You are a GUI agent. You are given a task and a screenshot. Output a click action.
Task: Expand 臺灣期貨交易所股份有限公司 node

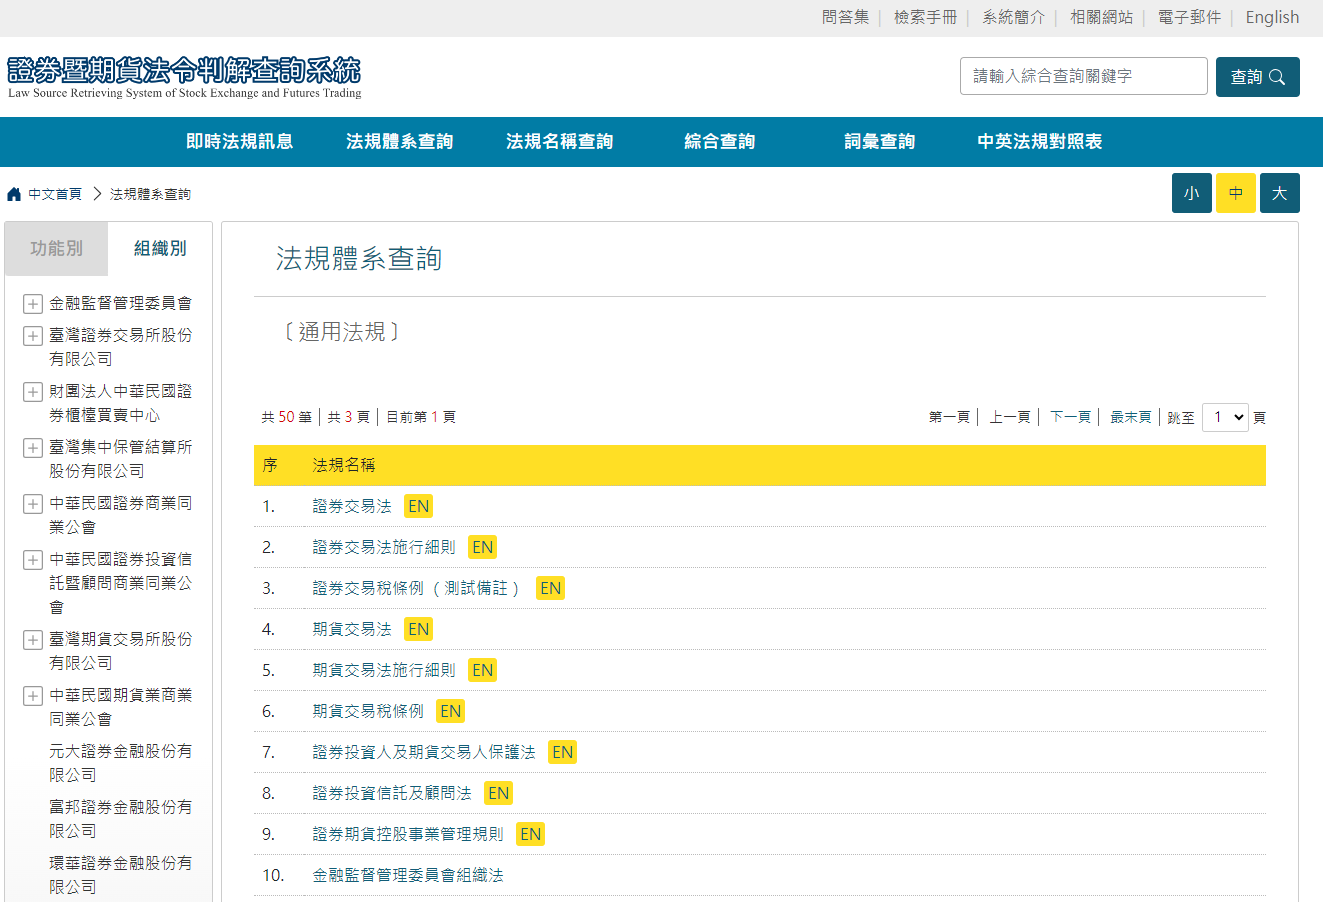tap(33, 640)
